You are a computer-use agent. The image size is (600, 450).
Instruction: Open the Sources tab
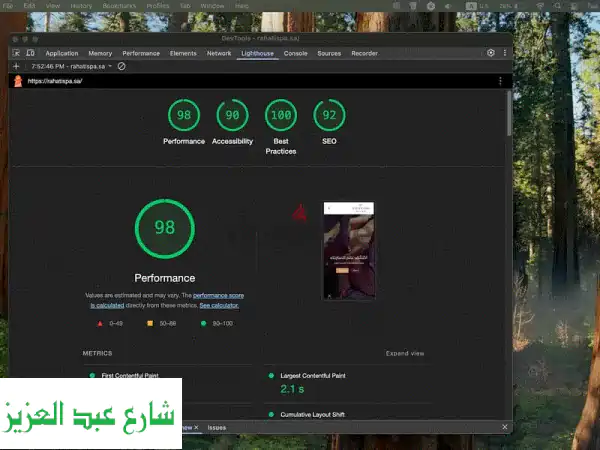(x=329, y=53)
